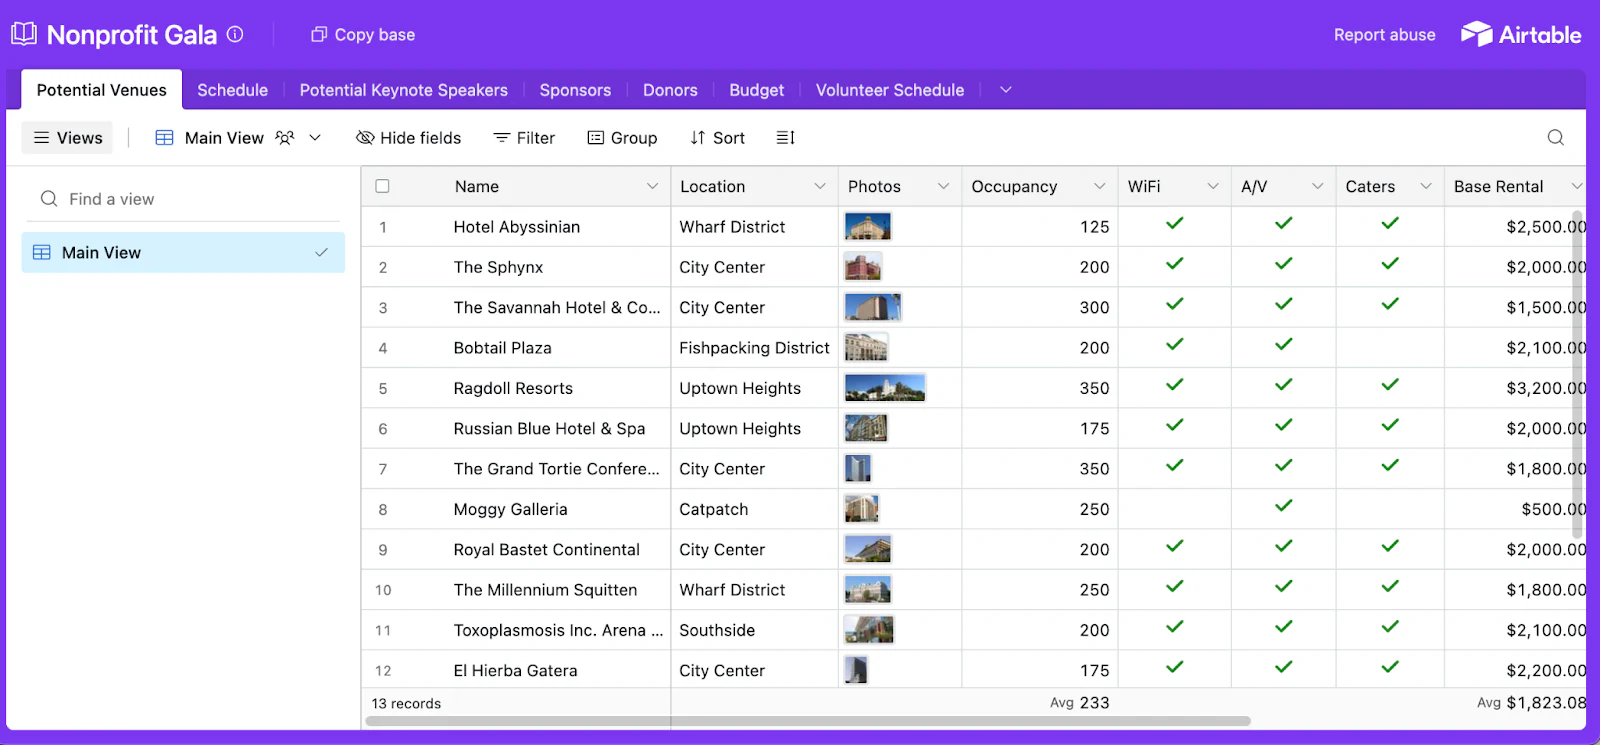Open The Sphynx photo thumbnail
The height and width of the screenshot is (745, 1600).
coord(863,267)
